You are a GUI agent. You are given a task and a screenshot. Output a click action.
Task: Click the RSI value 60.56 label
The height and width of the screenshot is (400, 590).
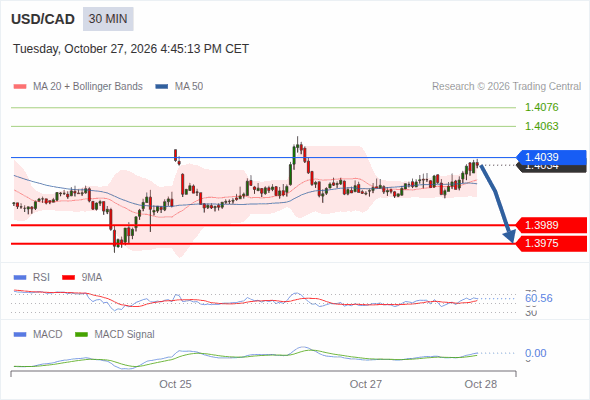(x=539, y=298)
